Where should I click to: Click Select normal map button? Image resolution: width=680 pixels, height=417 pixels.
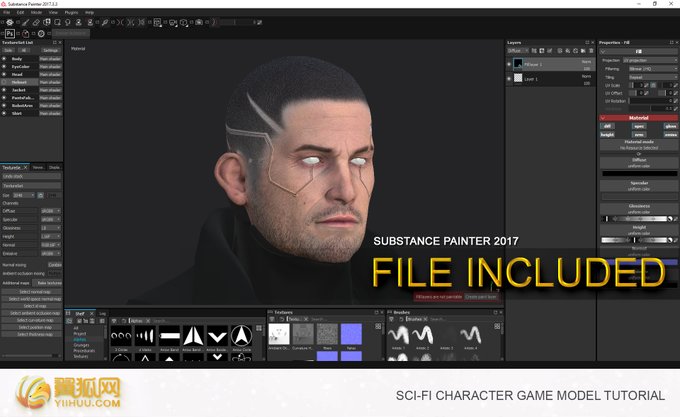[x=33, y=292]
